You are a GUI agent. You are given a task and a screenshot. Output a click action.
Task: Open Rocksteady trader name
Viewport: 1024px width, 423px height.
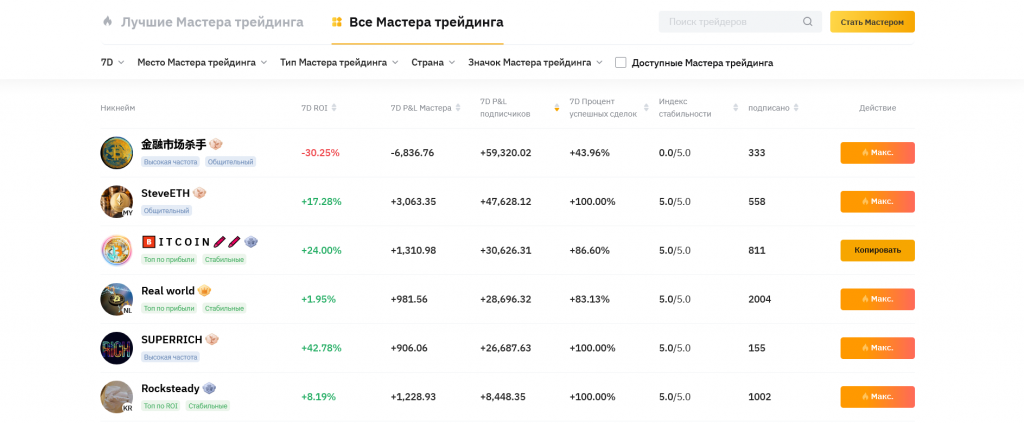pos(170,388)
